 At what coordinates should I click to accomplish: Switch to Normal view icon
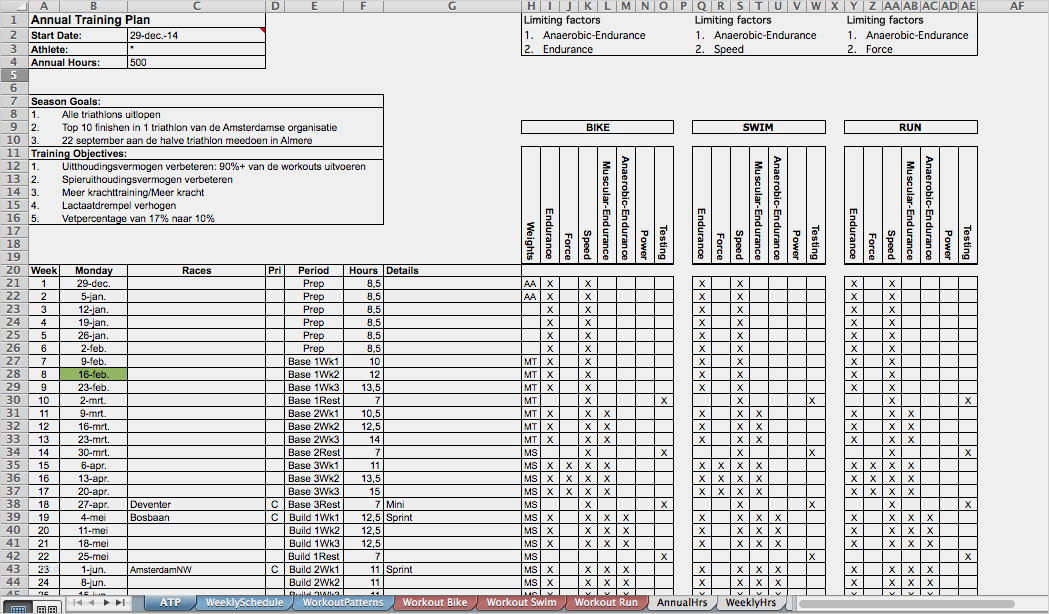[17, 608]
